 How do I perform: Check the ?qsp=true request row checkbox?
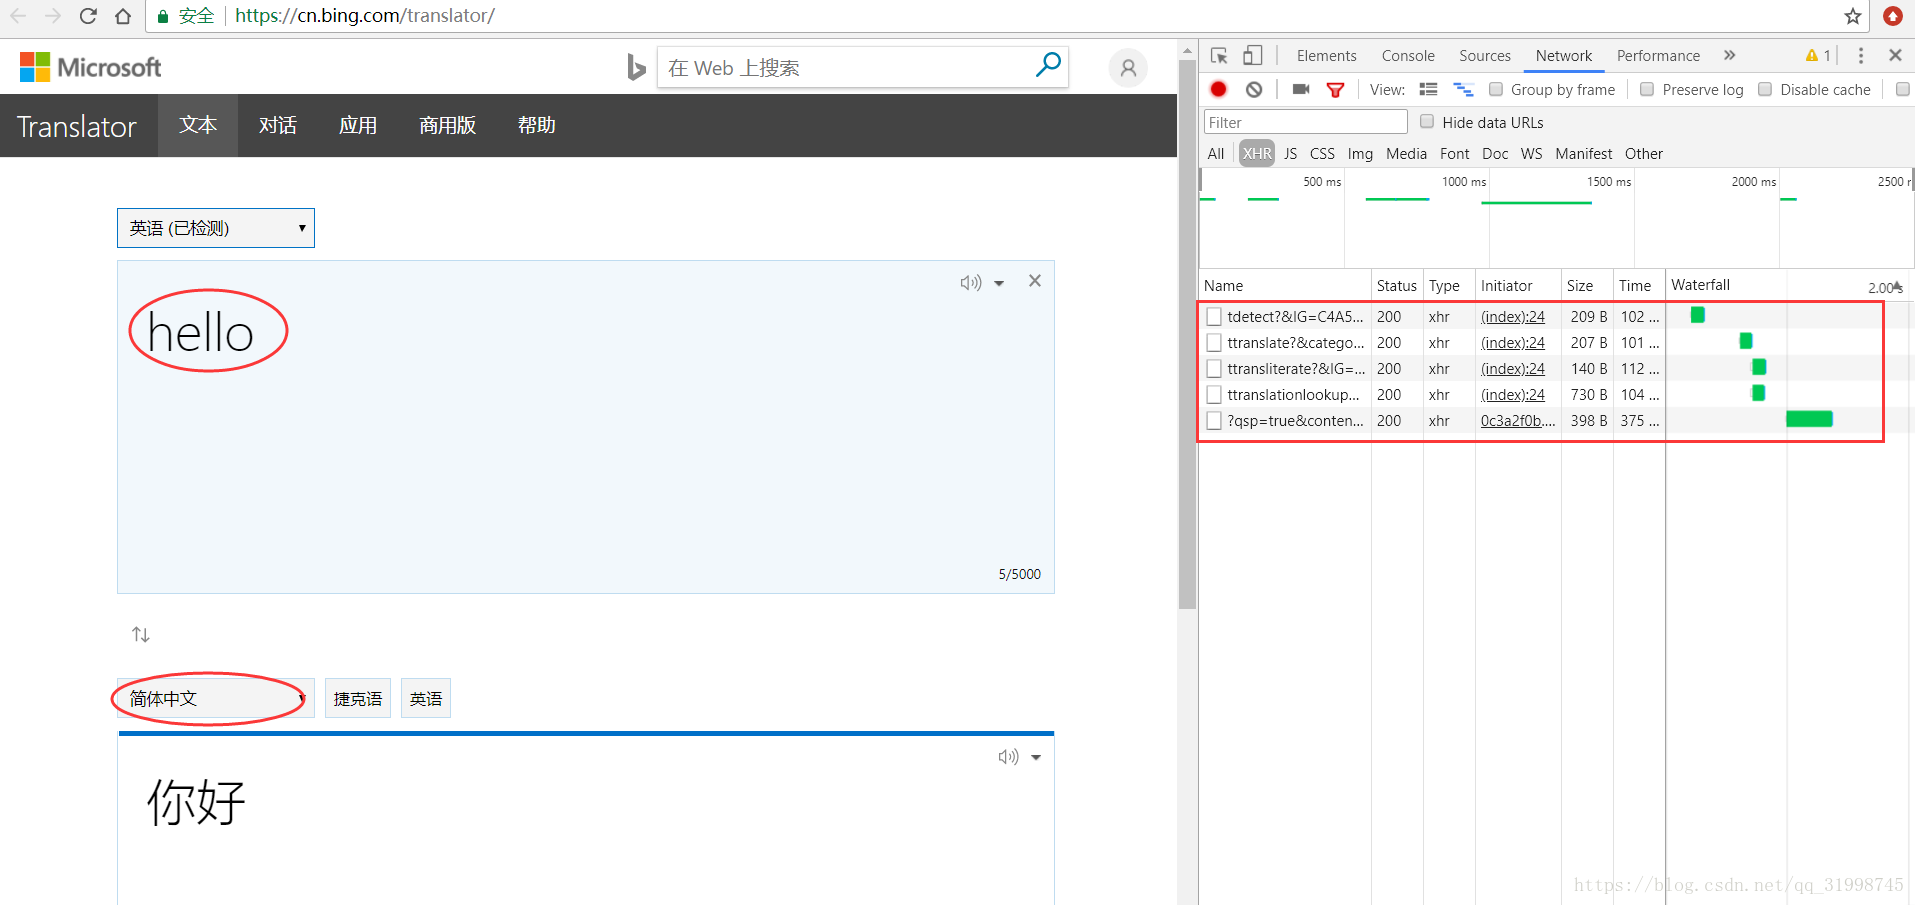click(1214, 420)
